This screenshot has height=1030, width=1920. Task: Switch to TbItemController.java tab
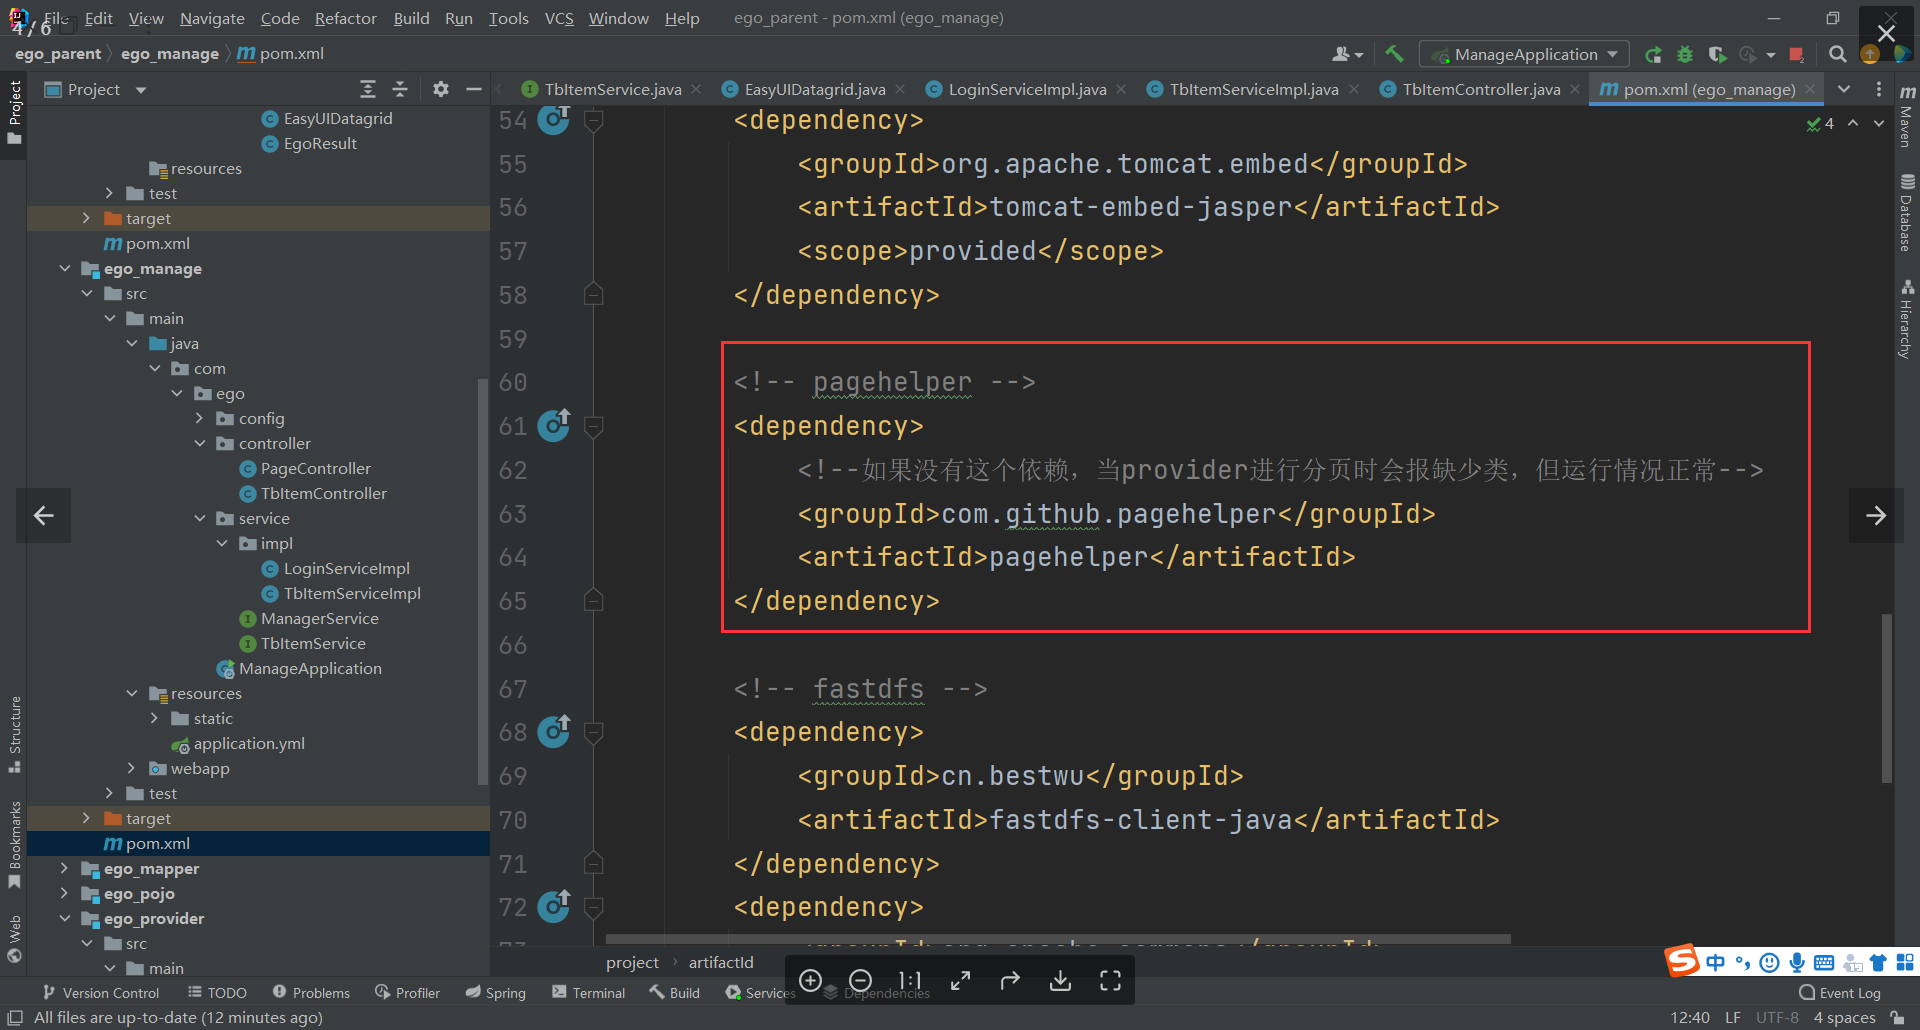coord(1481,89)
